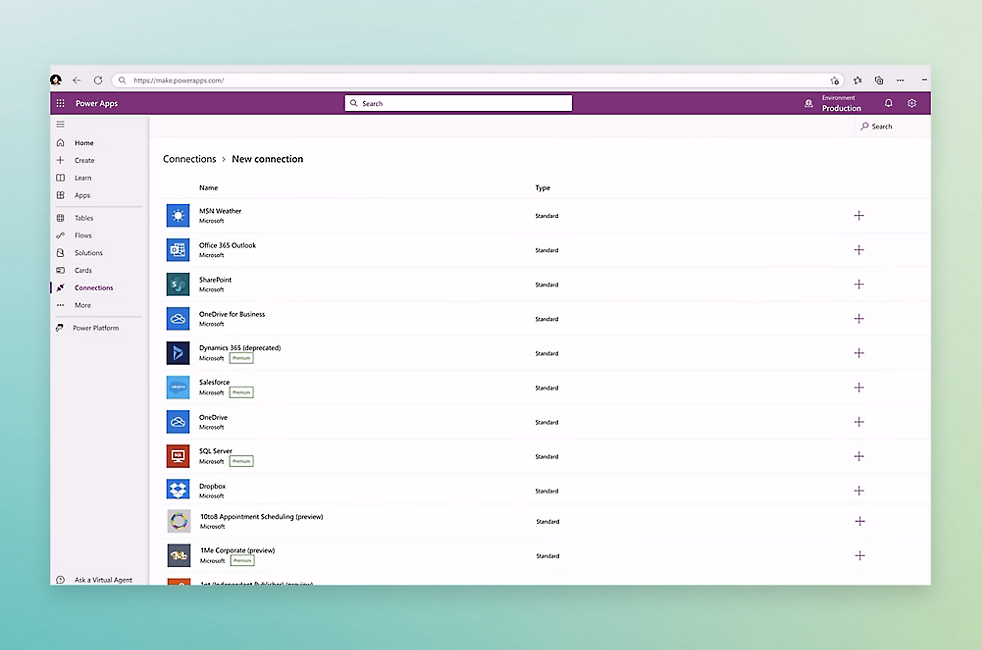The width and height of the screenshot is (982, 650).
Task: Add 10to8 Appointment Scheduling connection plus icon
Action: tap(860, 521)
